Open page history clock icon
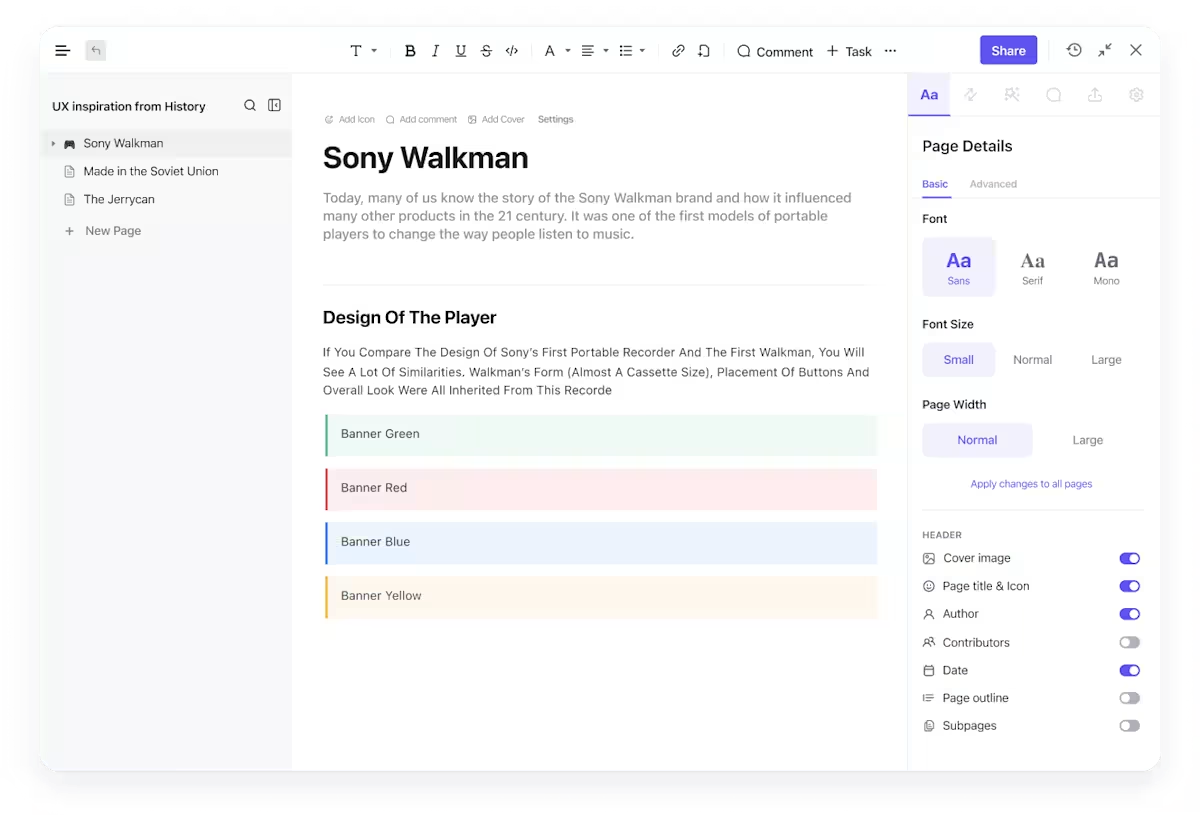This screenshot has width=1200, height=822. [1074, 50]
